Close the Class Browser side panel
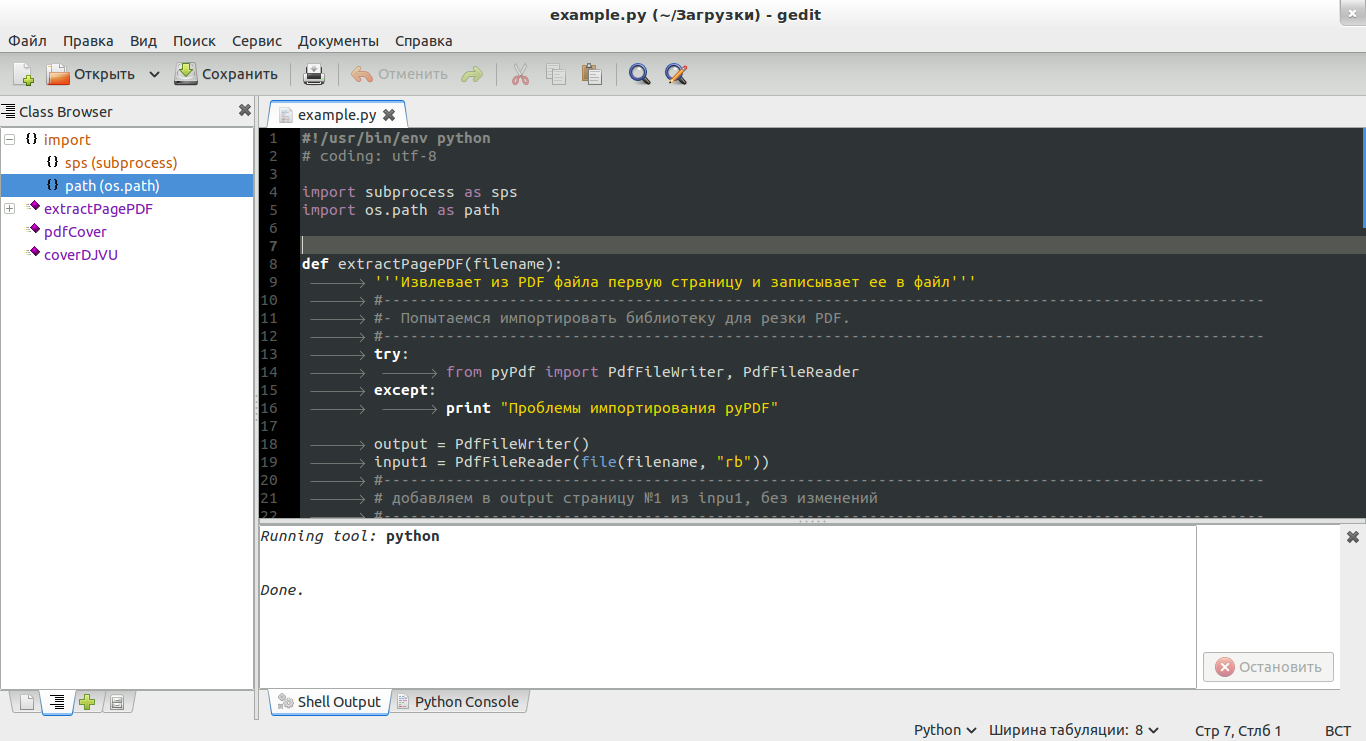Screen dimensions: 1366x741 (x=244, y=111)
